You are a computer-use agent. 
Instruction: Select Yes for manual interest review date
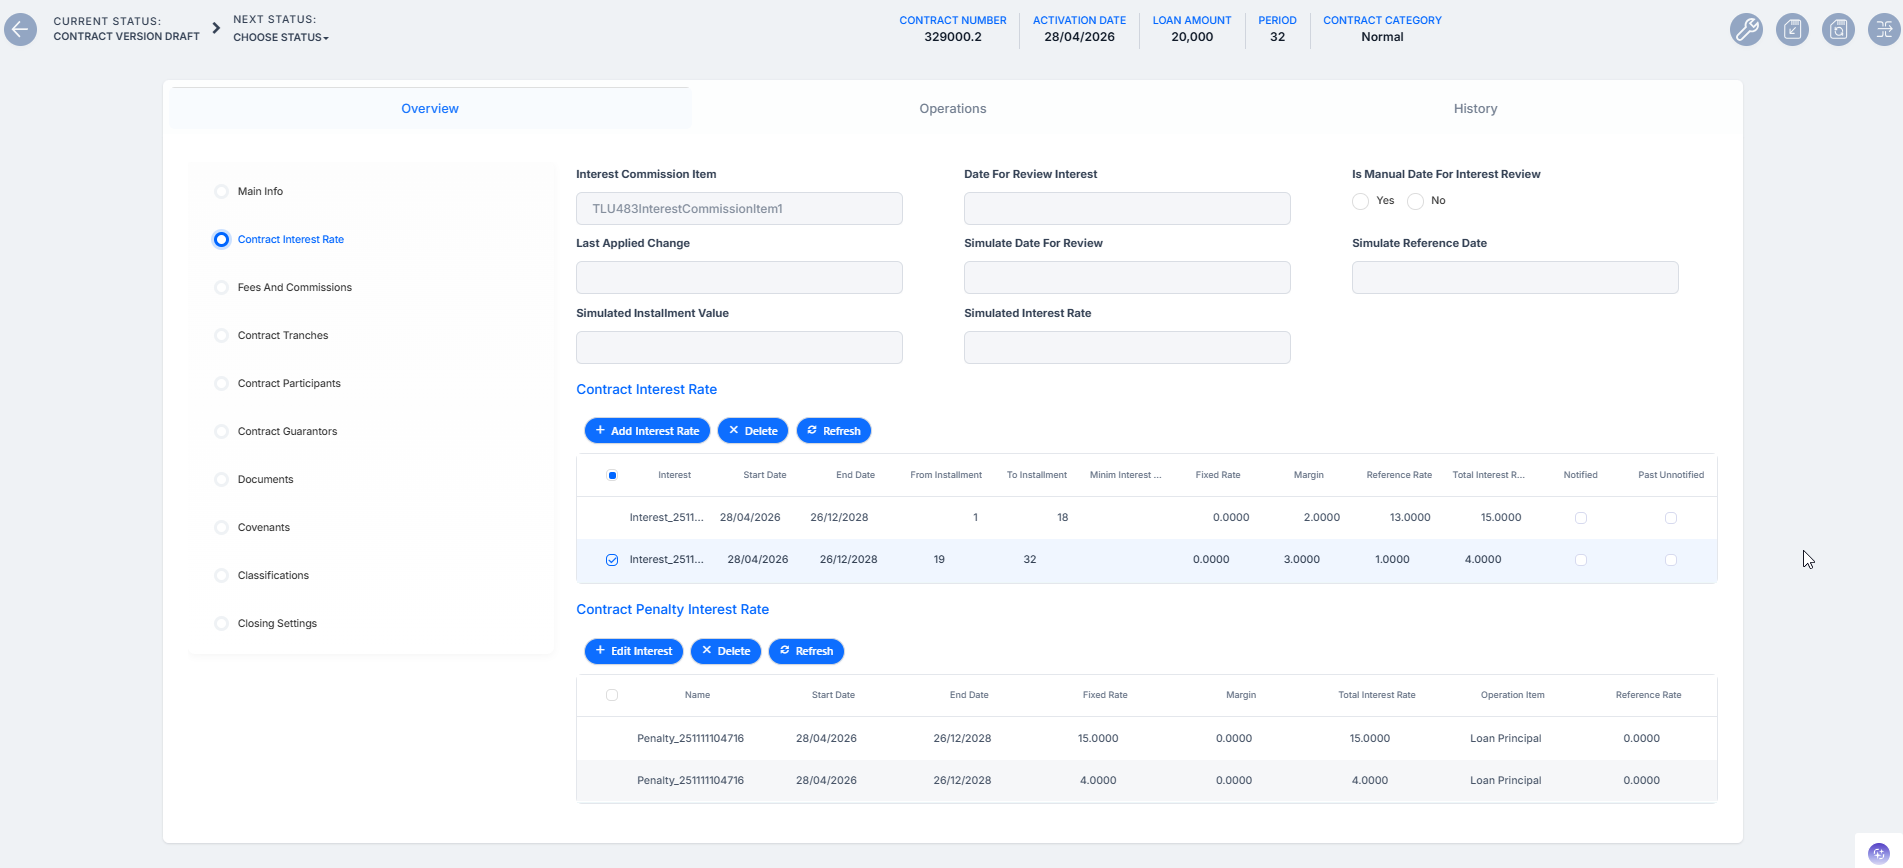[x=1360, y=201]
